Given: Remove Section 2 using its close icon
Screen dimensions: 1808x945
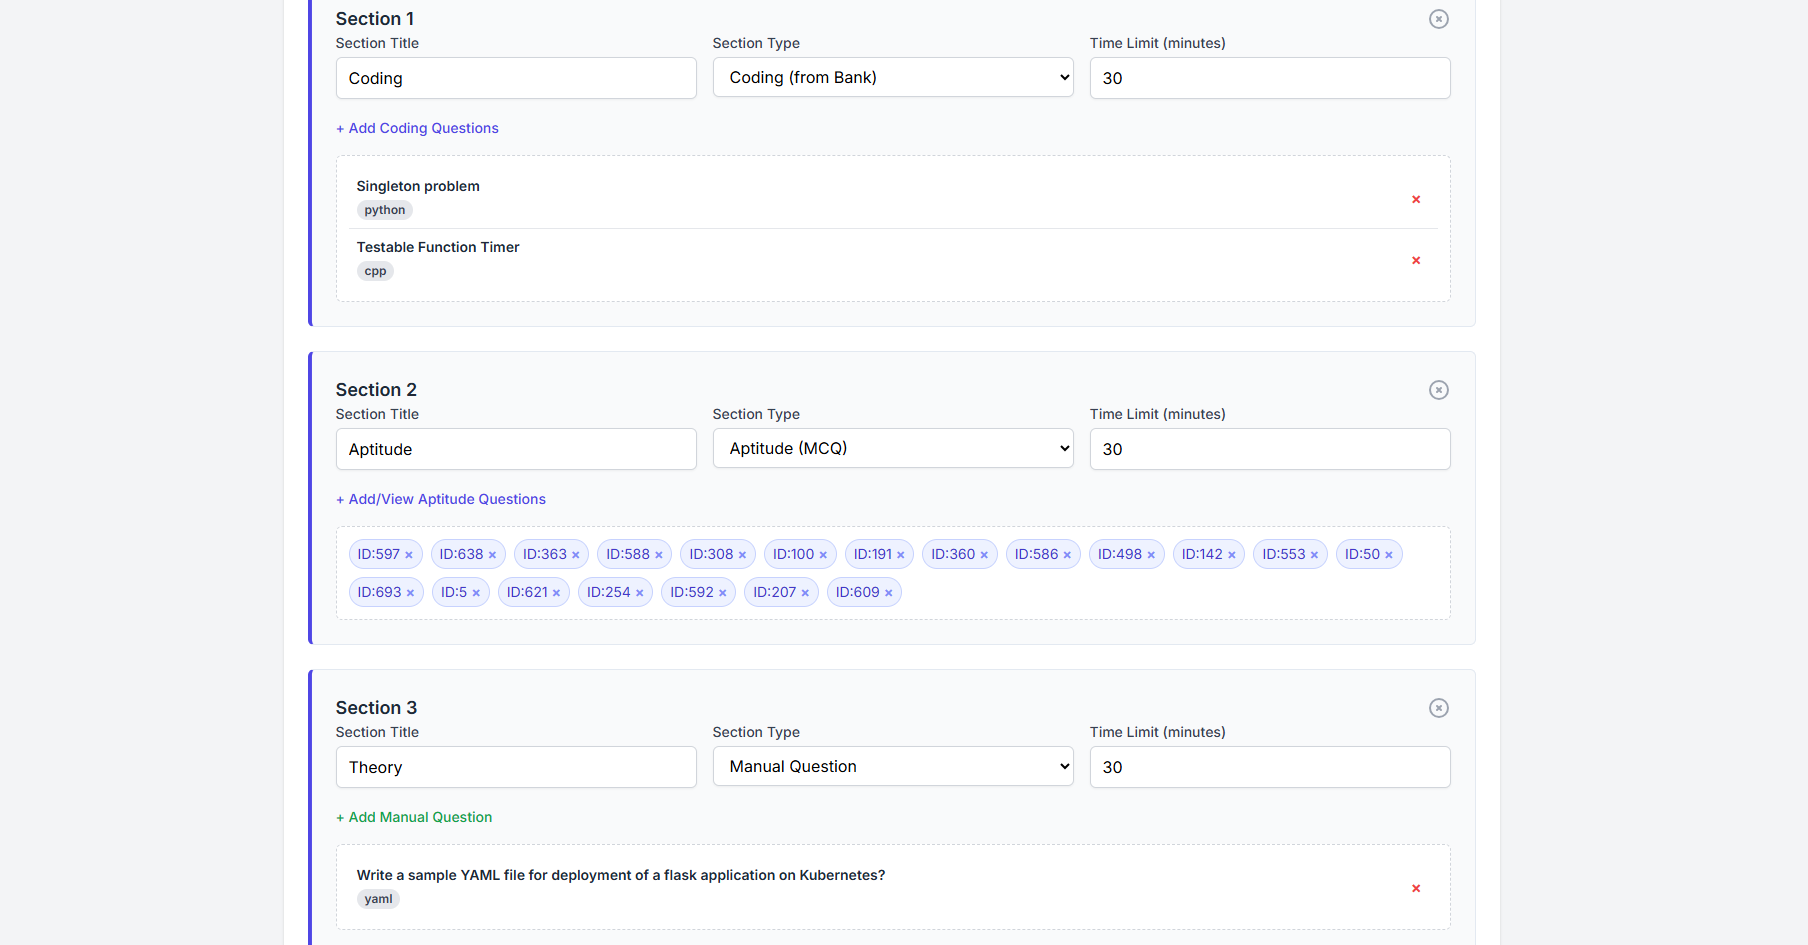Looking at the screenshot, I should (1438, 390).
